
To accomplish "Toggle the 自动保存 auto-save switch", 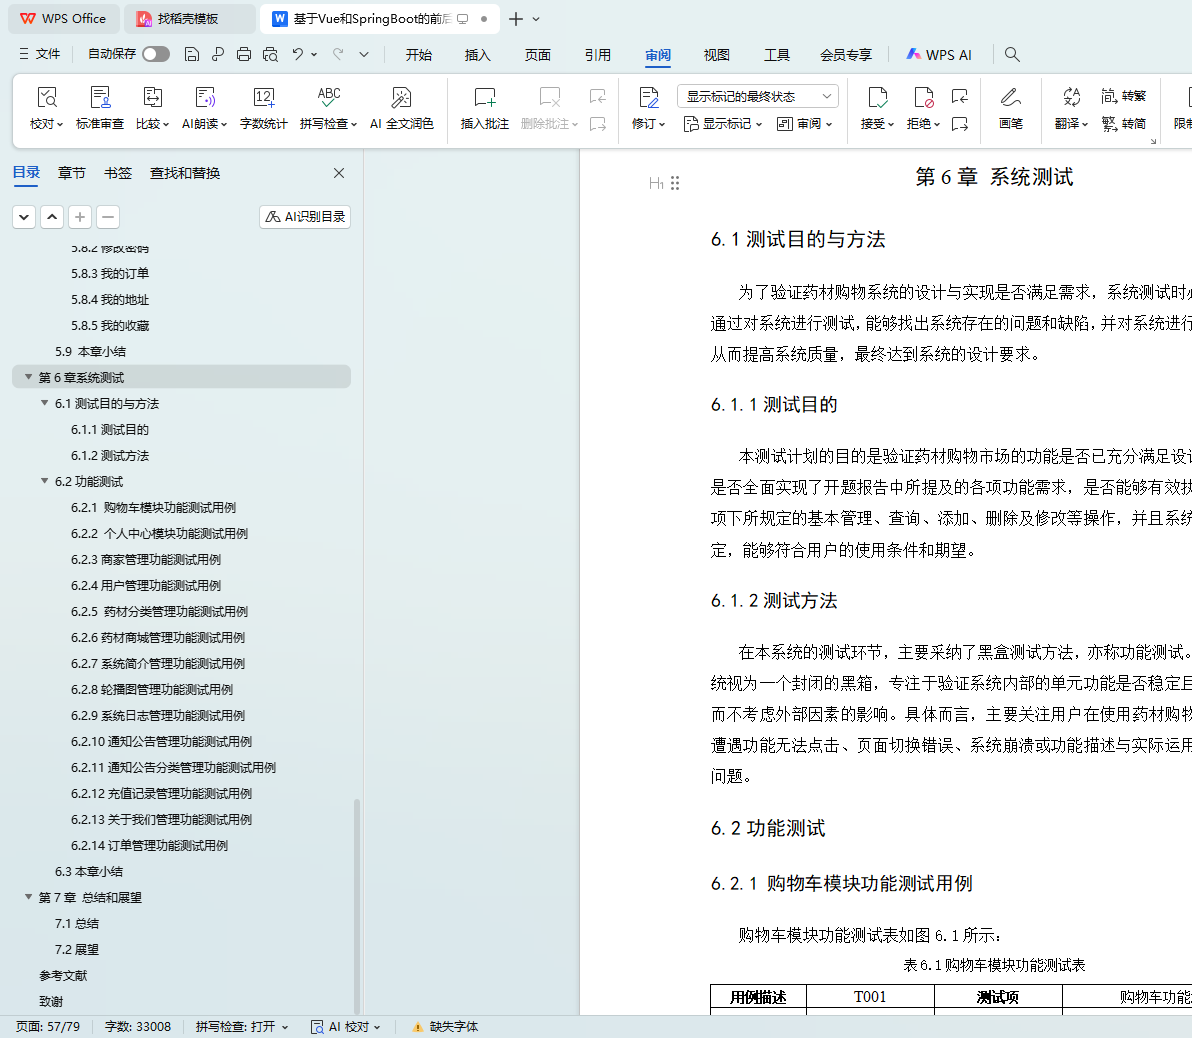I will (x=156, y=54).
